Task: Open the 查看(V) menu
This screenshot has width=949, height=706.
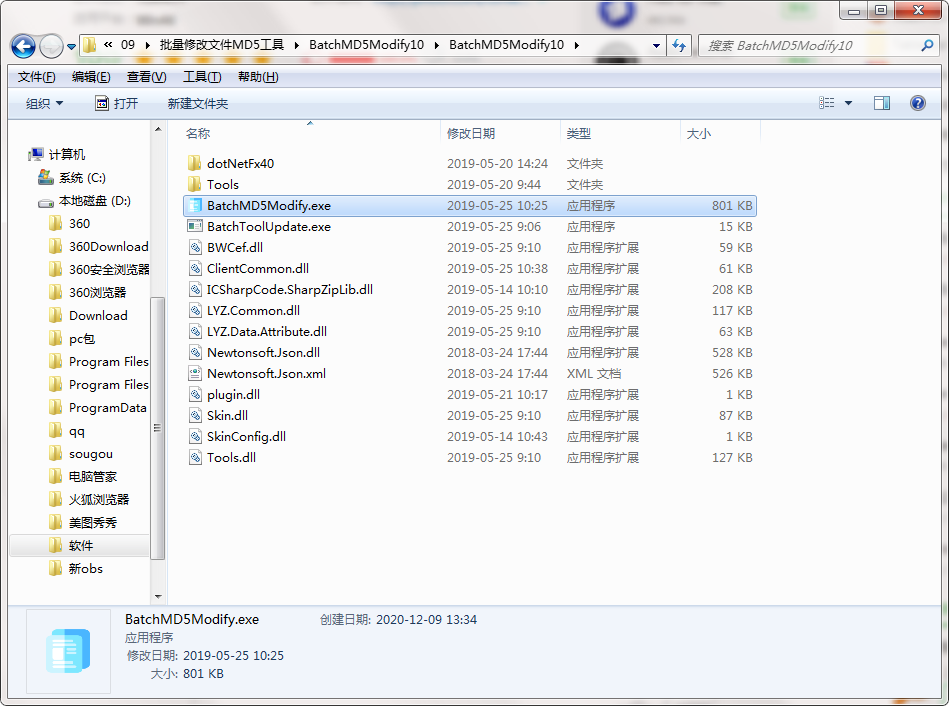Action: (x=146, y=77)
